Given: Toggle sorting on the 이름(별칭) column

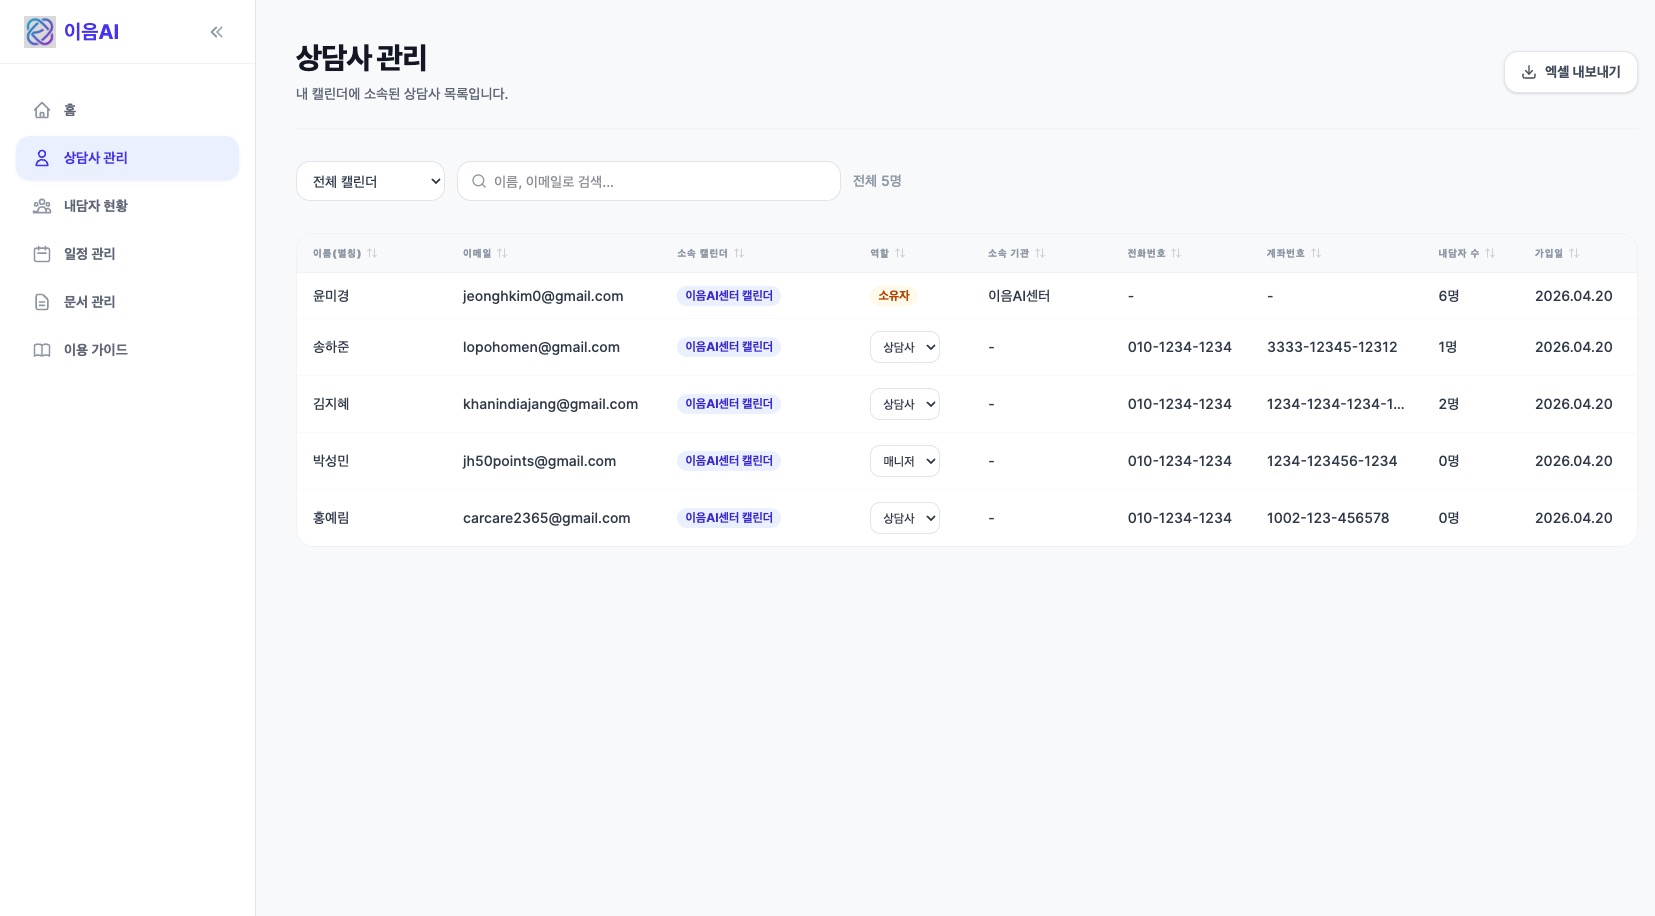Looking at the screenshot, I should coord(372,253).
